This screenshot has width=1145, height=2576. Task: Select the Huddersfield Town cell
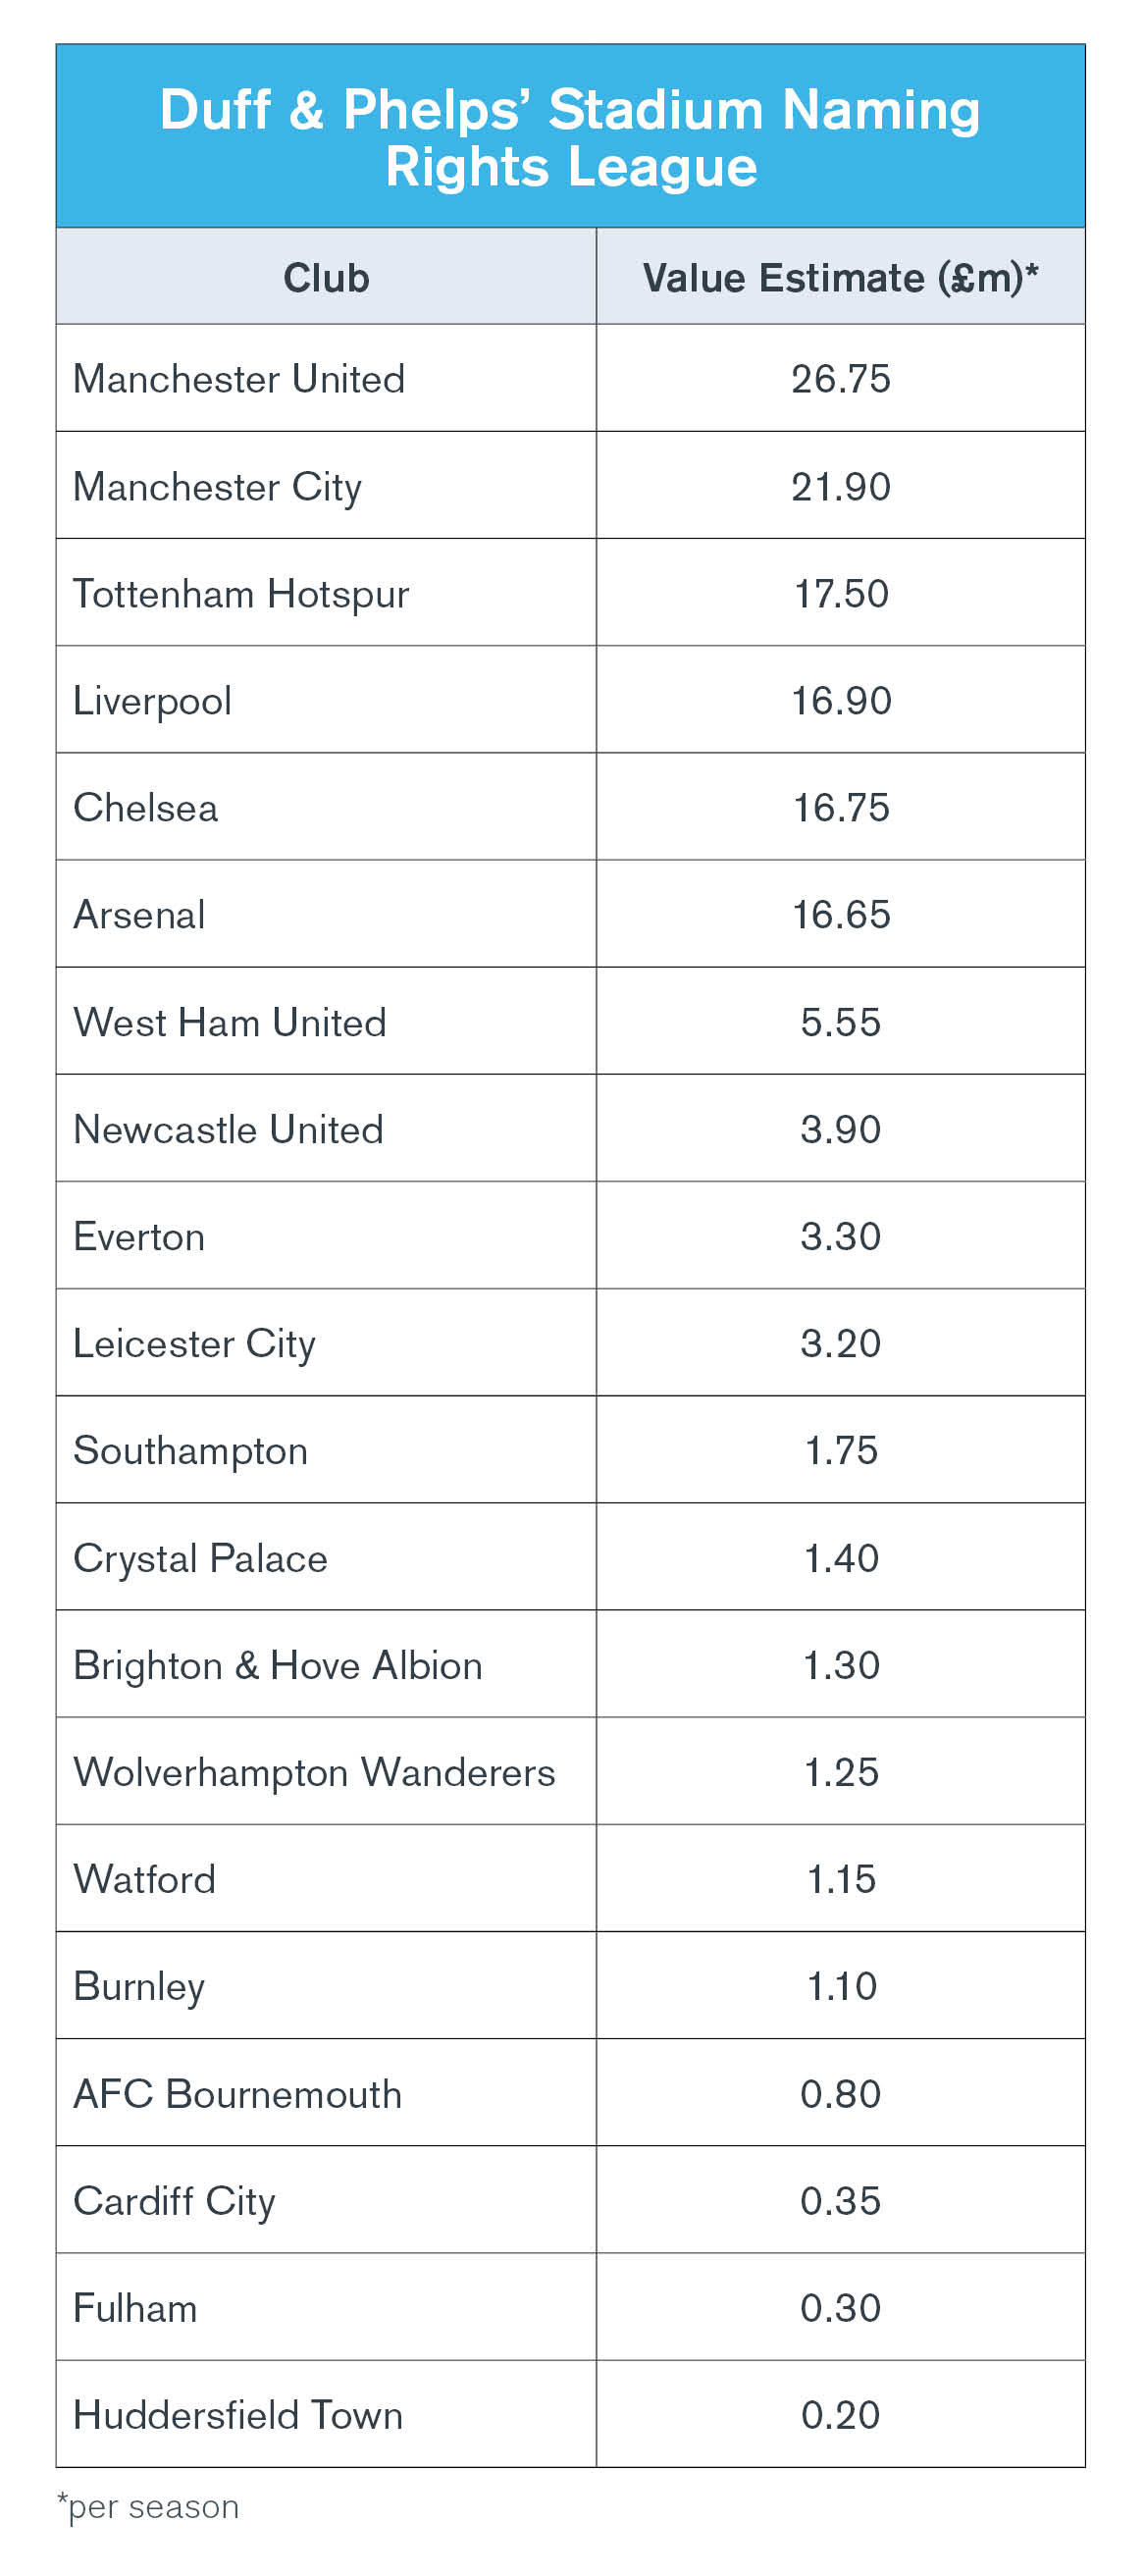[326, 2414]
